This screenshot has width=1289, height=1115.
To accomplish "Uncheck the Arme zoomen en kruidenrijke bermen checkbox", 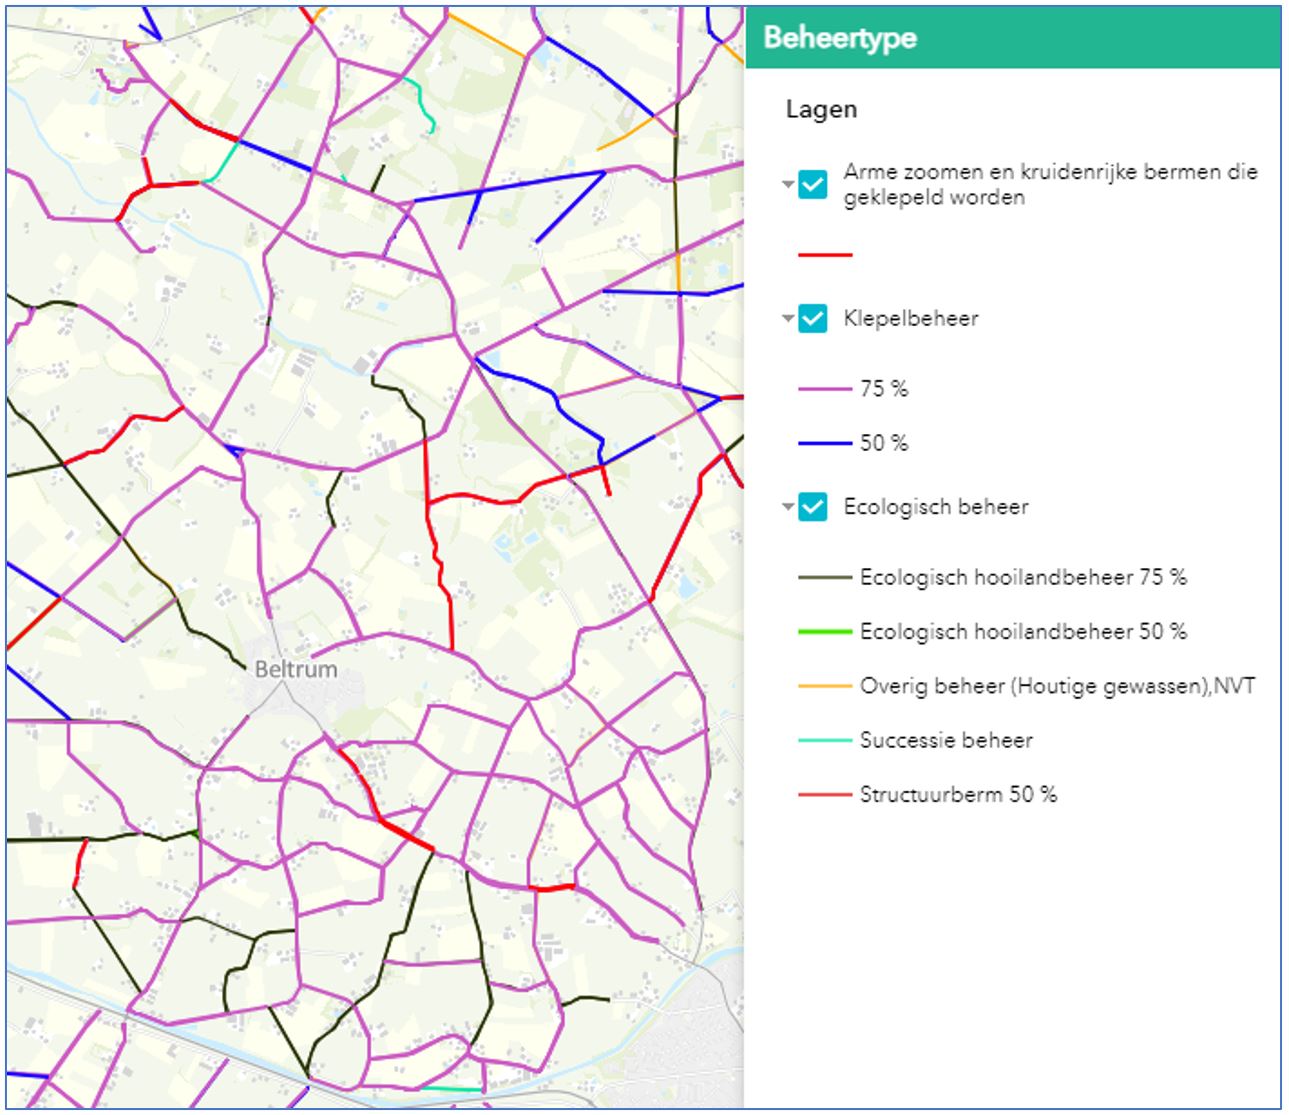I will click(x=812, y=184).
